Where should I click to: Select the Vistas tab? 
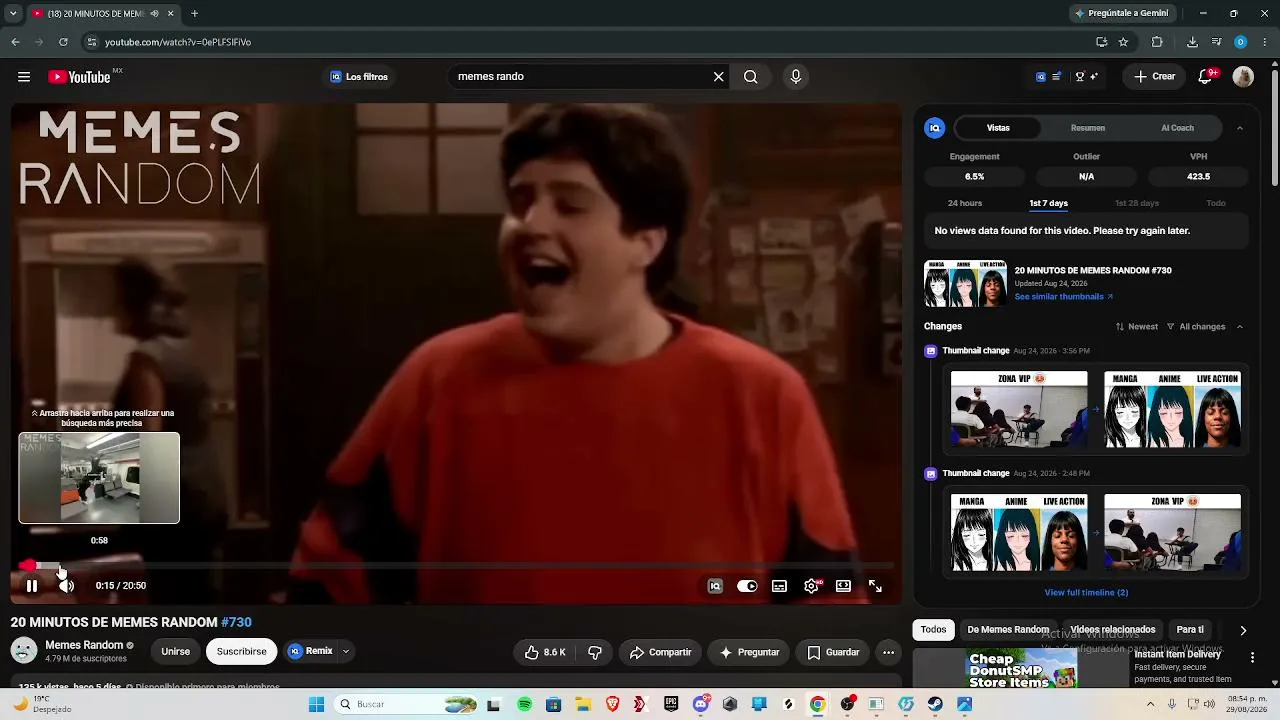click(x=998, y=128)
